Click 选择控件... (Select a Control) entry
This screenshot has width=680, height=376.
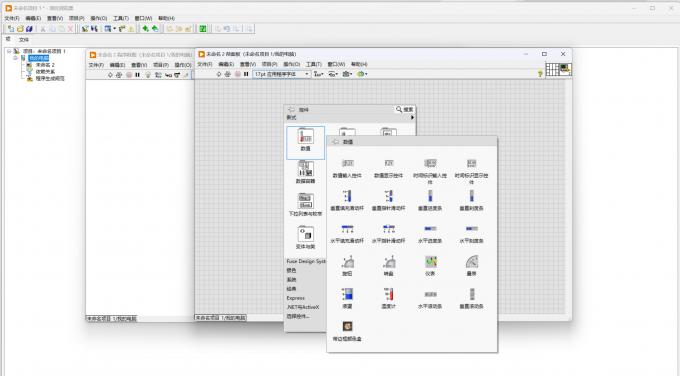point(298,317)
